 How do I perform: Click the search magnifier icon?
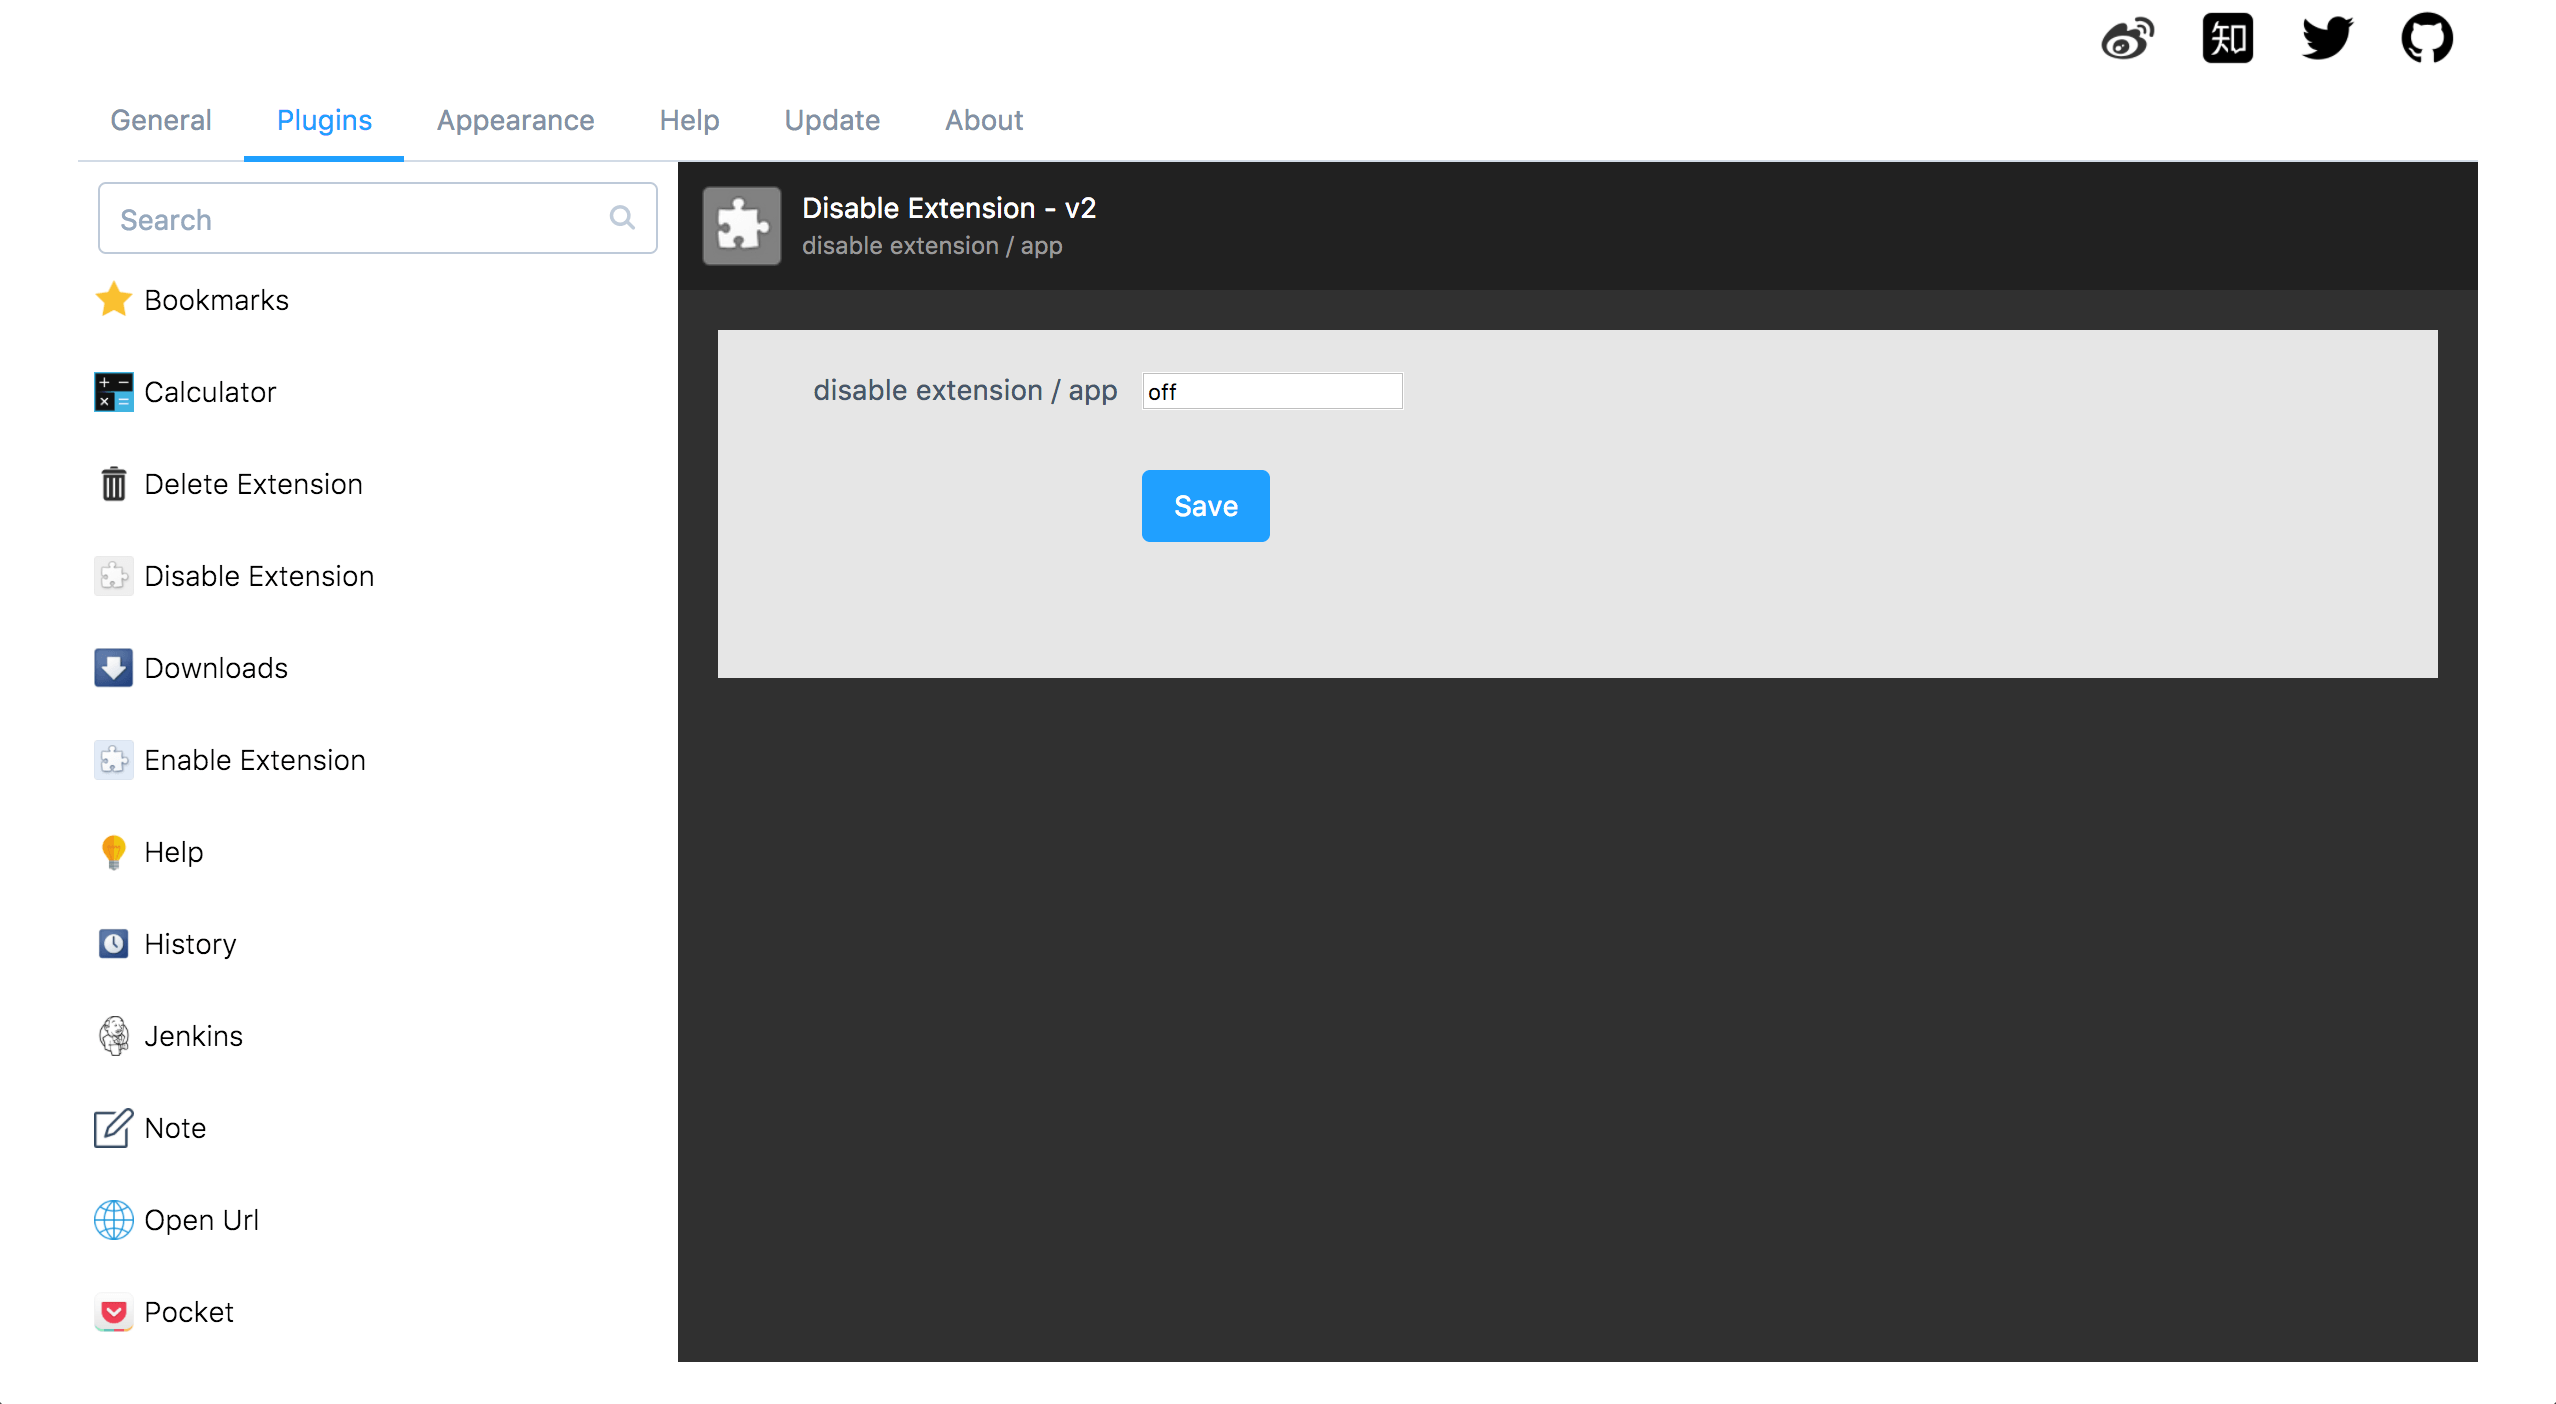(622, 218)
